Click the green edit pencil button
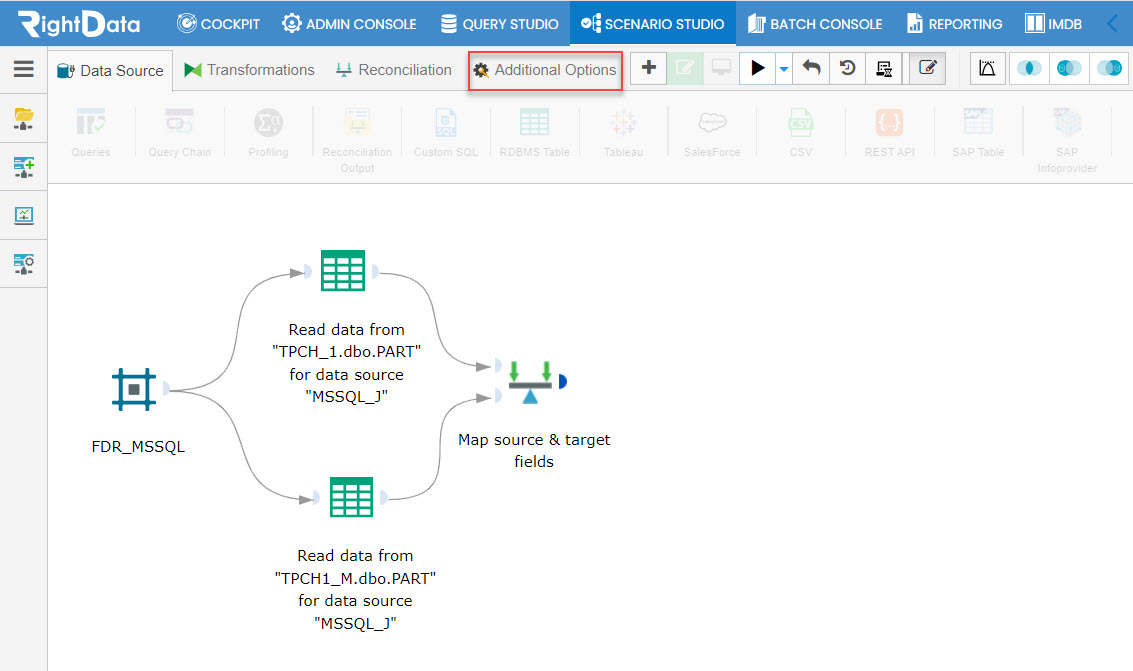Viewport: 1133px width, 671px height. (x=685, y=68)
